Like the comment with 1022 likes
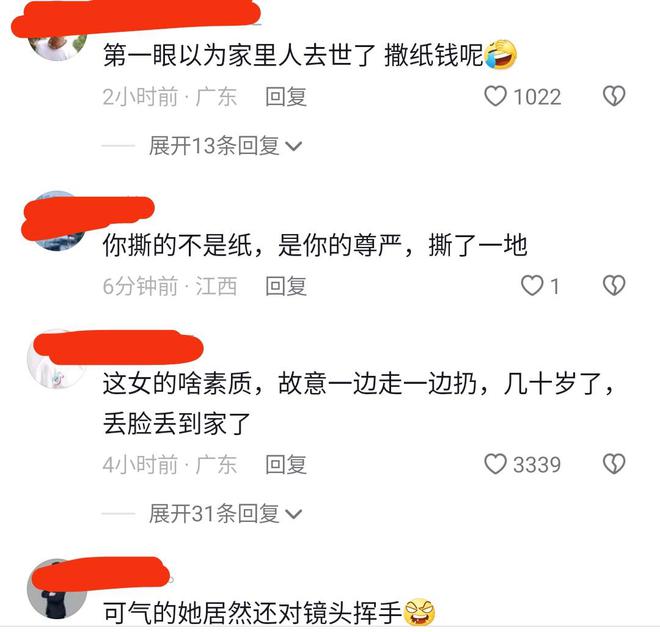660x632 pixels. pos(495,96)
